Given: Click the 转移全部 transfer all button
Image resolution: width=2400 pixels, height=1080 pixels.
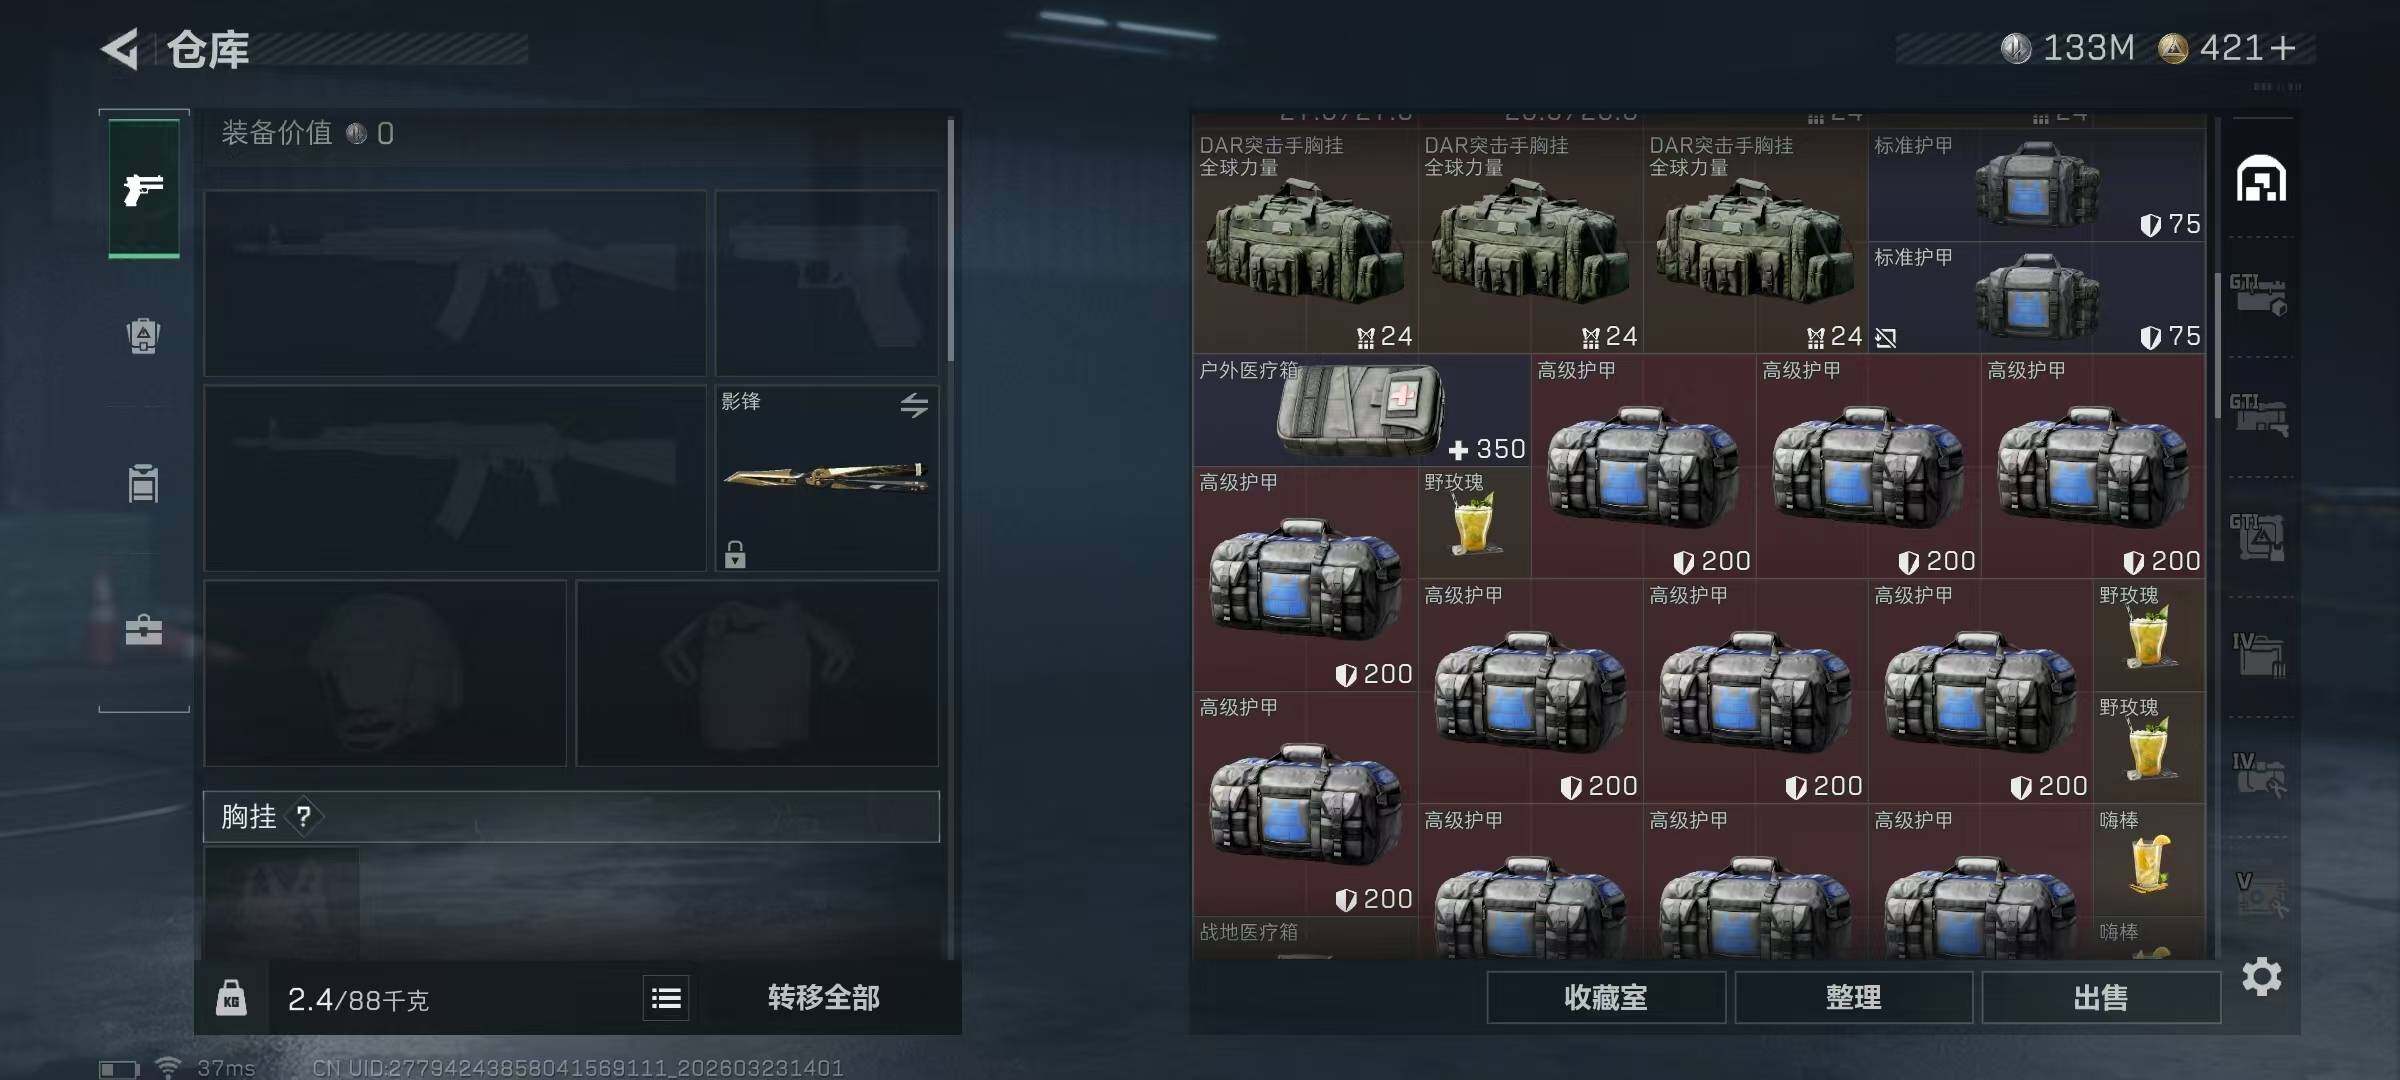Looking at the screenshot, I should click(824, 998).
